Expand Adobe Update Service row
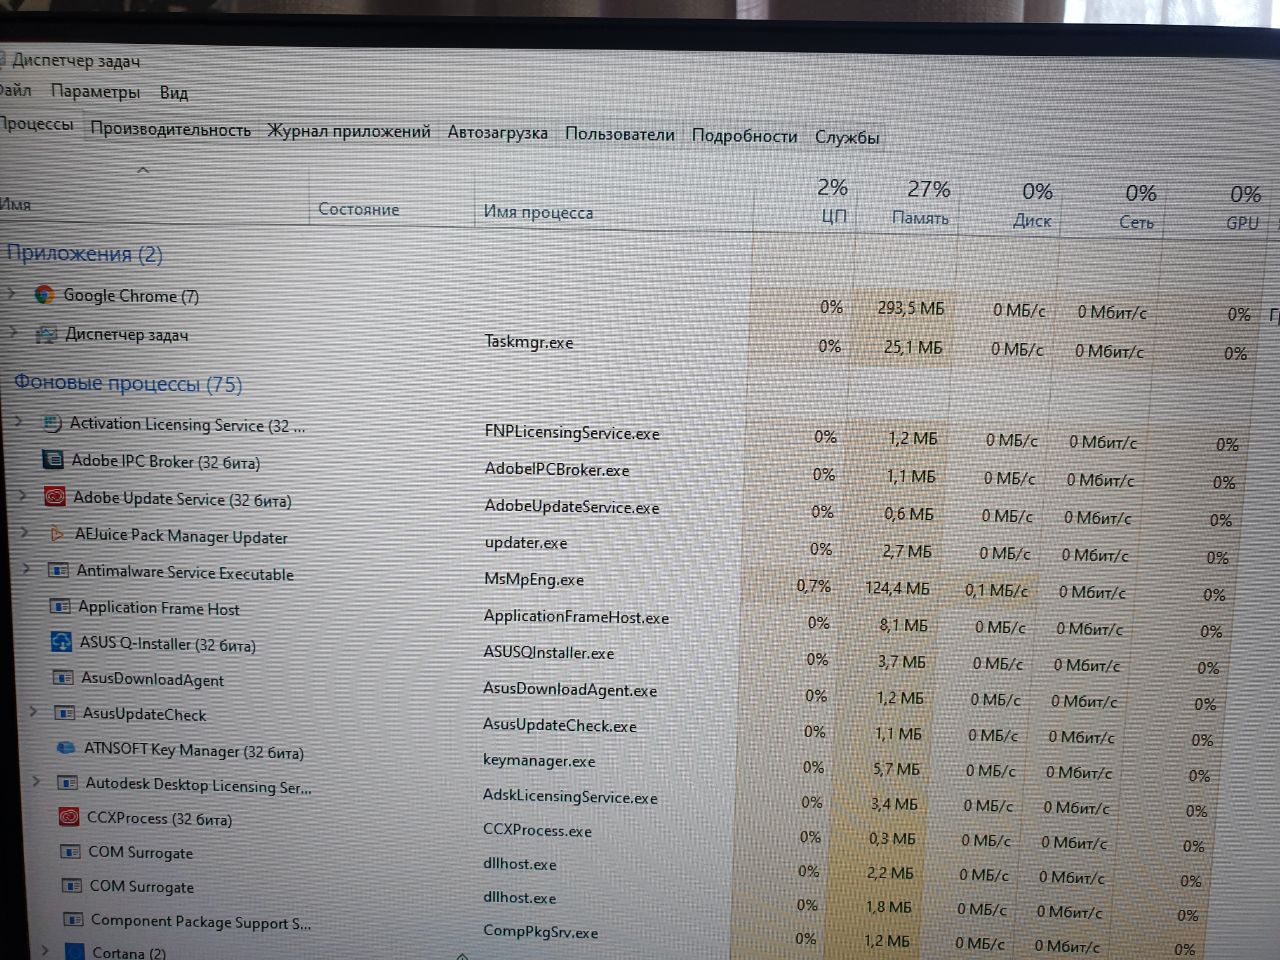 click(x=24, y=495)
